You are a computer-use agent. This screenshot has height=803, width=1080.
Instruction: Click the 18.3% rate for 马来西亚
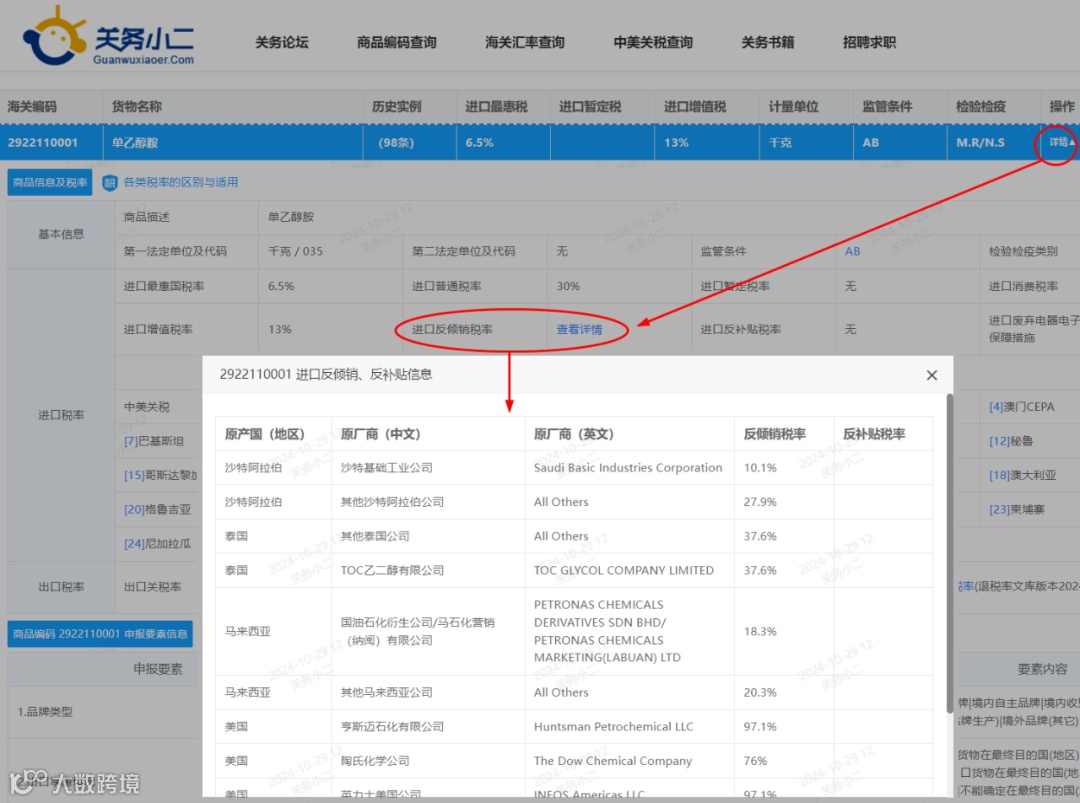coord(760,631)
